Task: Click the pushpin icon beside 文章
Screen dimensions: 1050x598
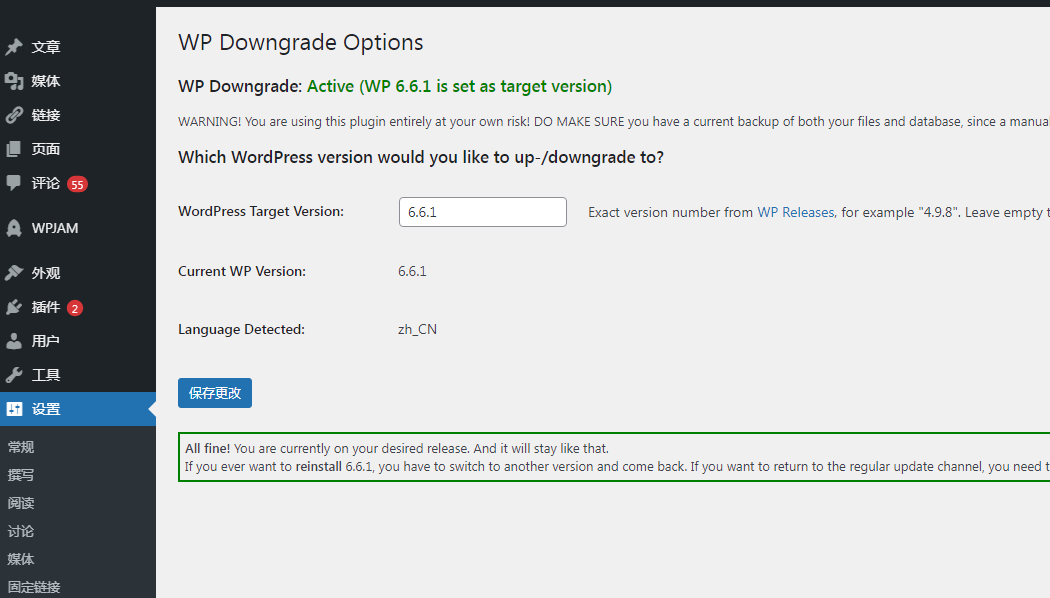Action: (14, 47)
